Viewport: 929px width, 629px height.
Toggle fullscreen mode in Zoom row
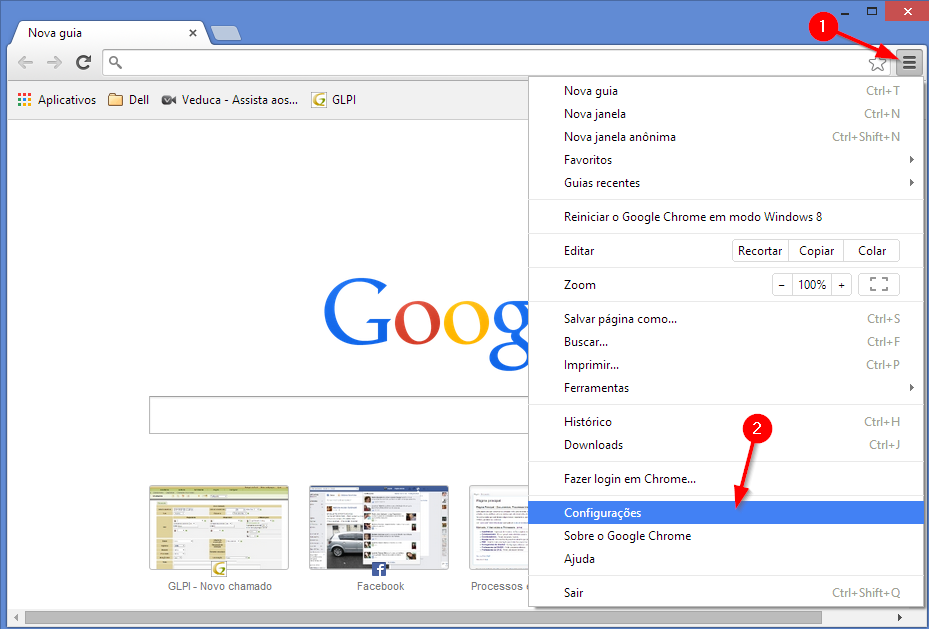point(878,285)
